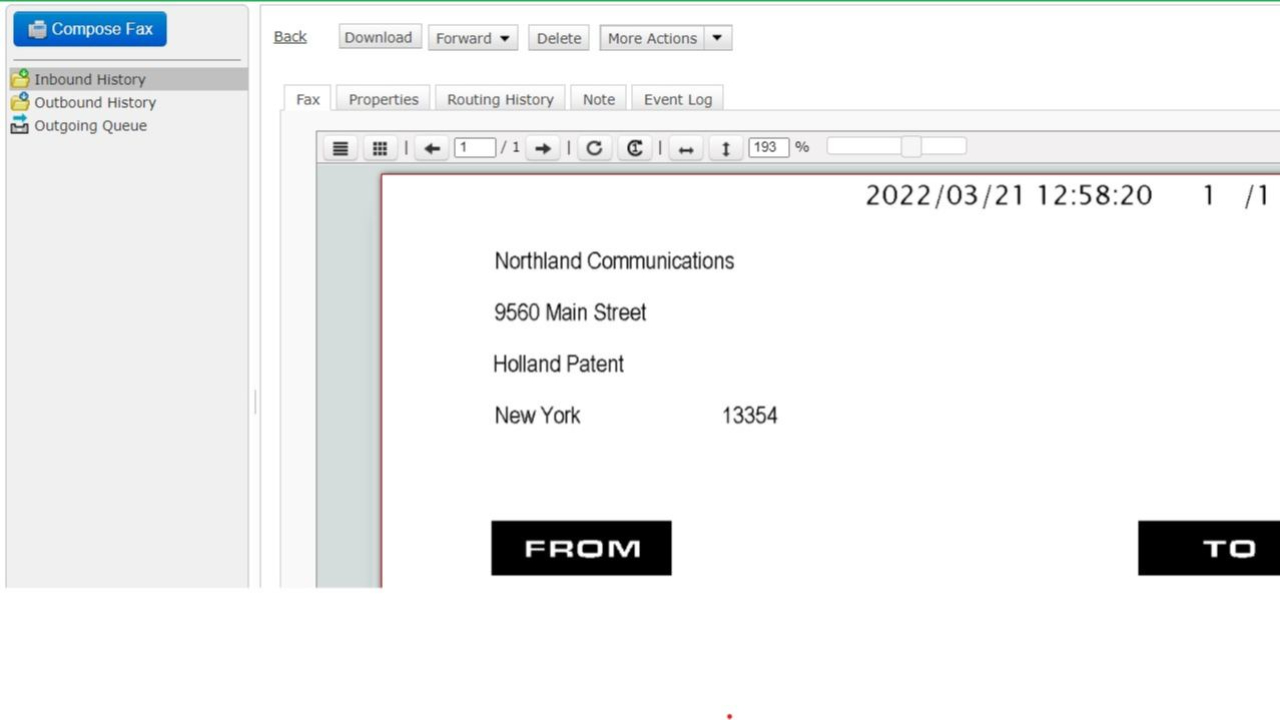Switch to the Fax tab

[308, 99]
